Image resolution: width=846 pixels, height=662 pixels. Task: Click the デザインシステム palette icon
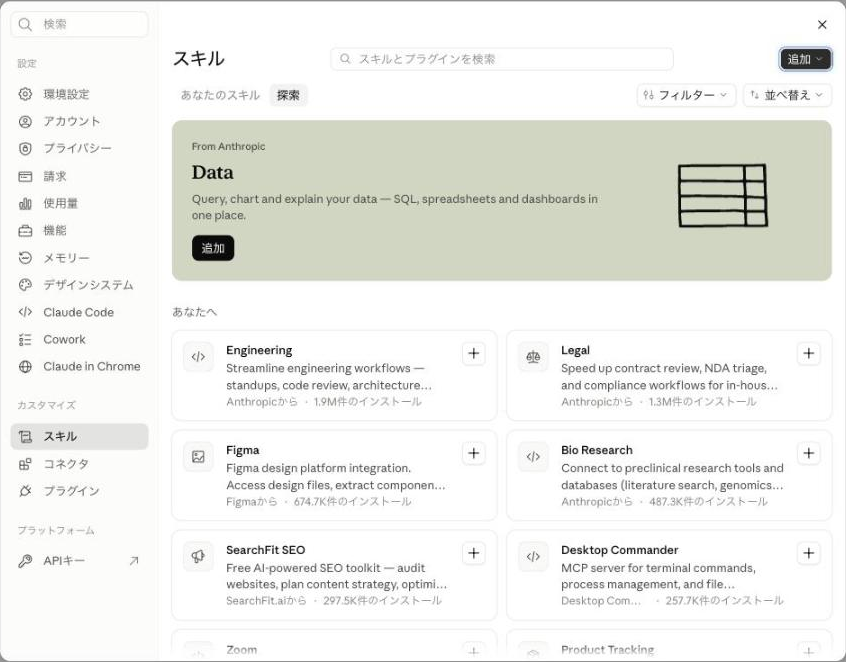(25, 285)
